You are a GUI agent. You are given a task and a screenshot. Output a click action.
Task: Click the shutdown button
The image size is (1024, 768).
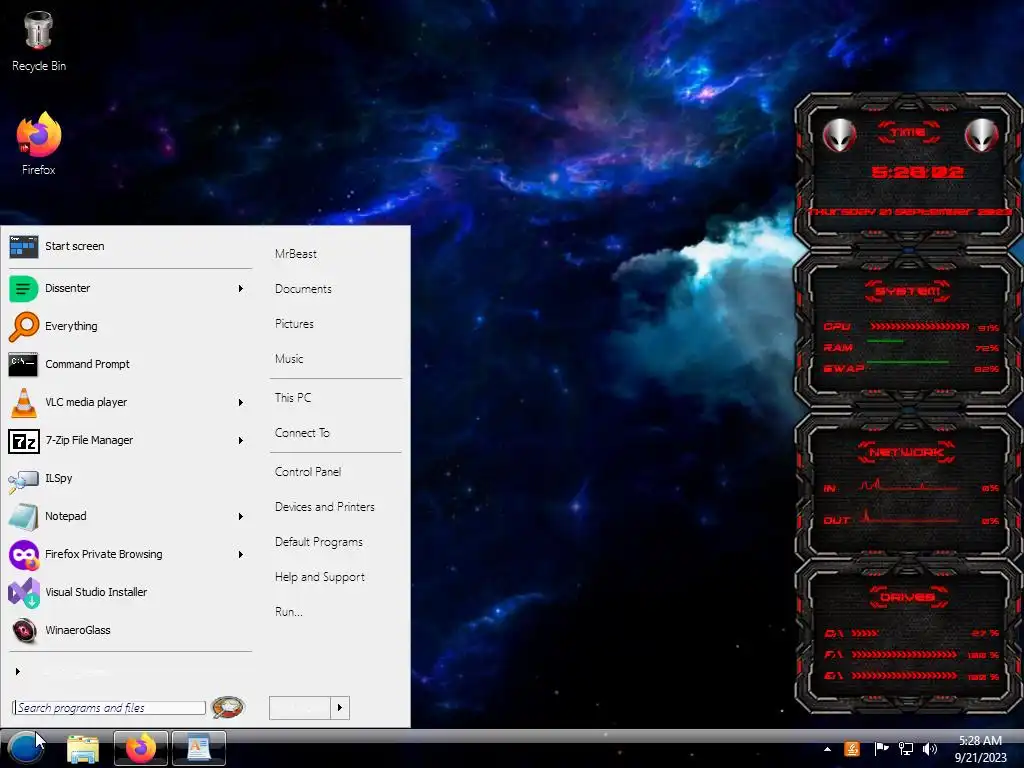pyautogui.click(x=300, y=708)
